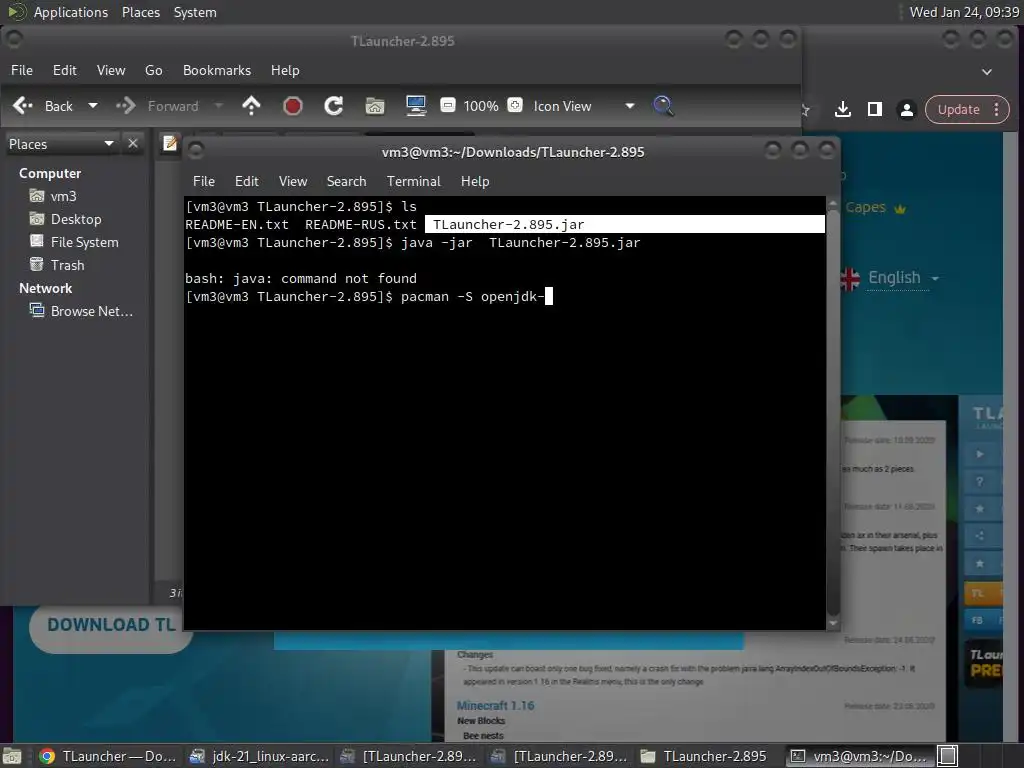Click the terminal vertical scrollbar
Viewport: 1024px width, 768px height.
point(833,413)
